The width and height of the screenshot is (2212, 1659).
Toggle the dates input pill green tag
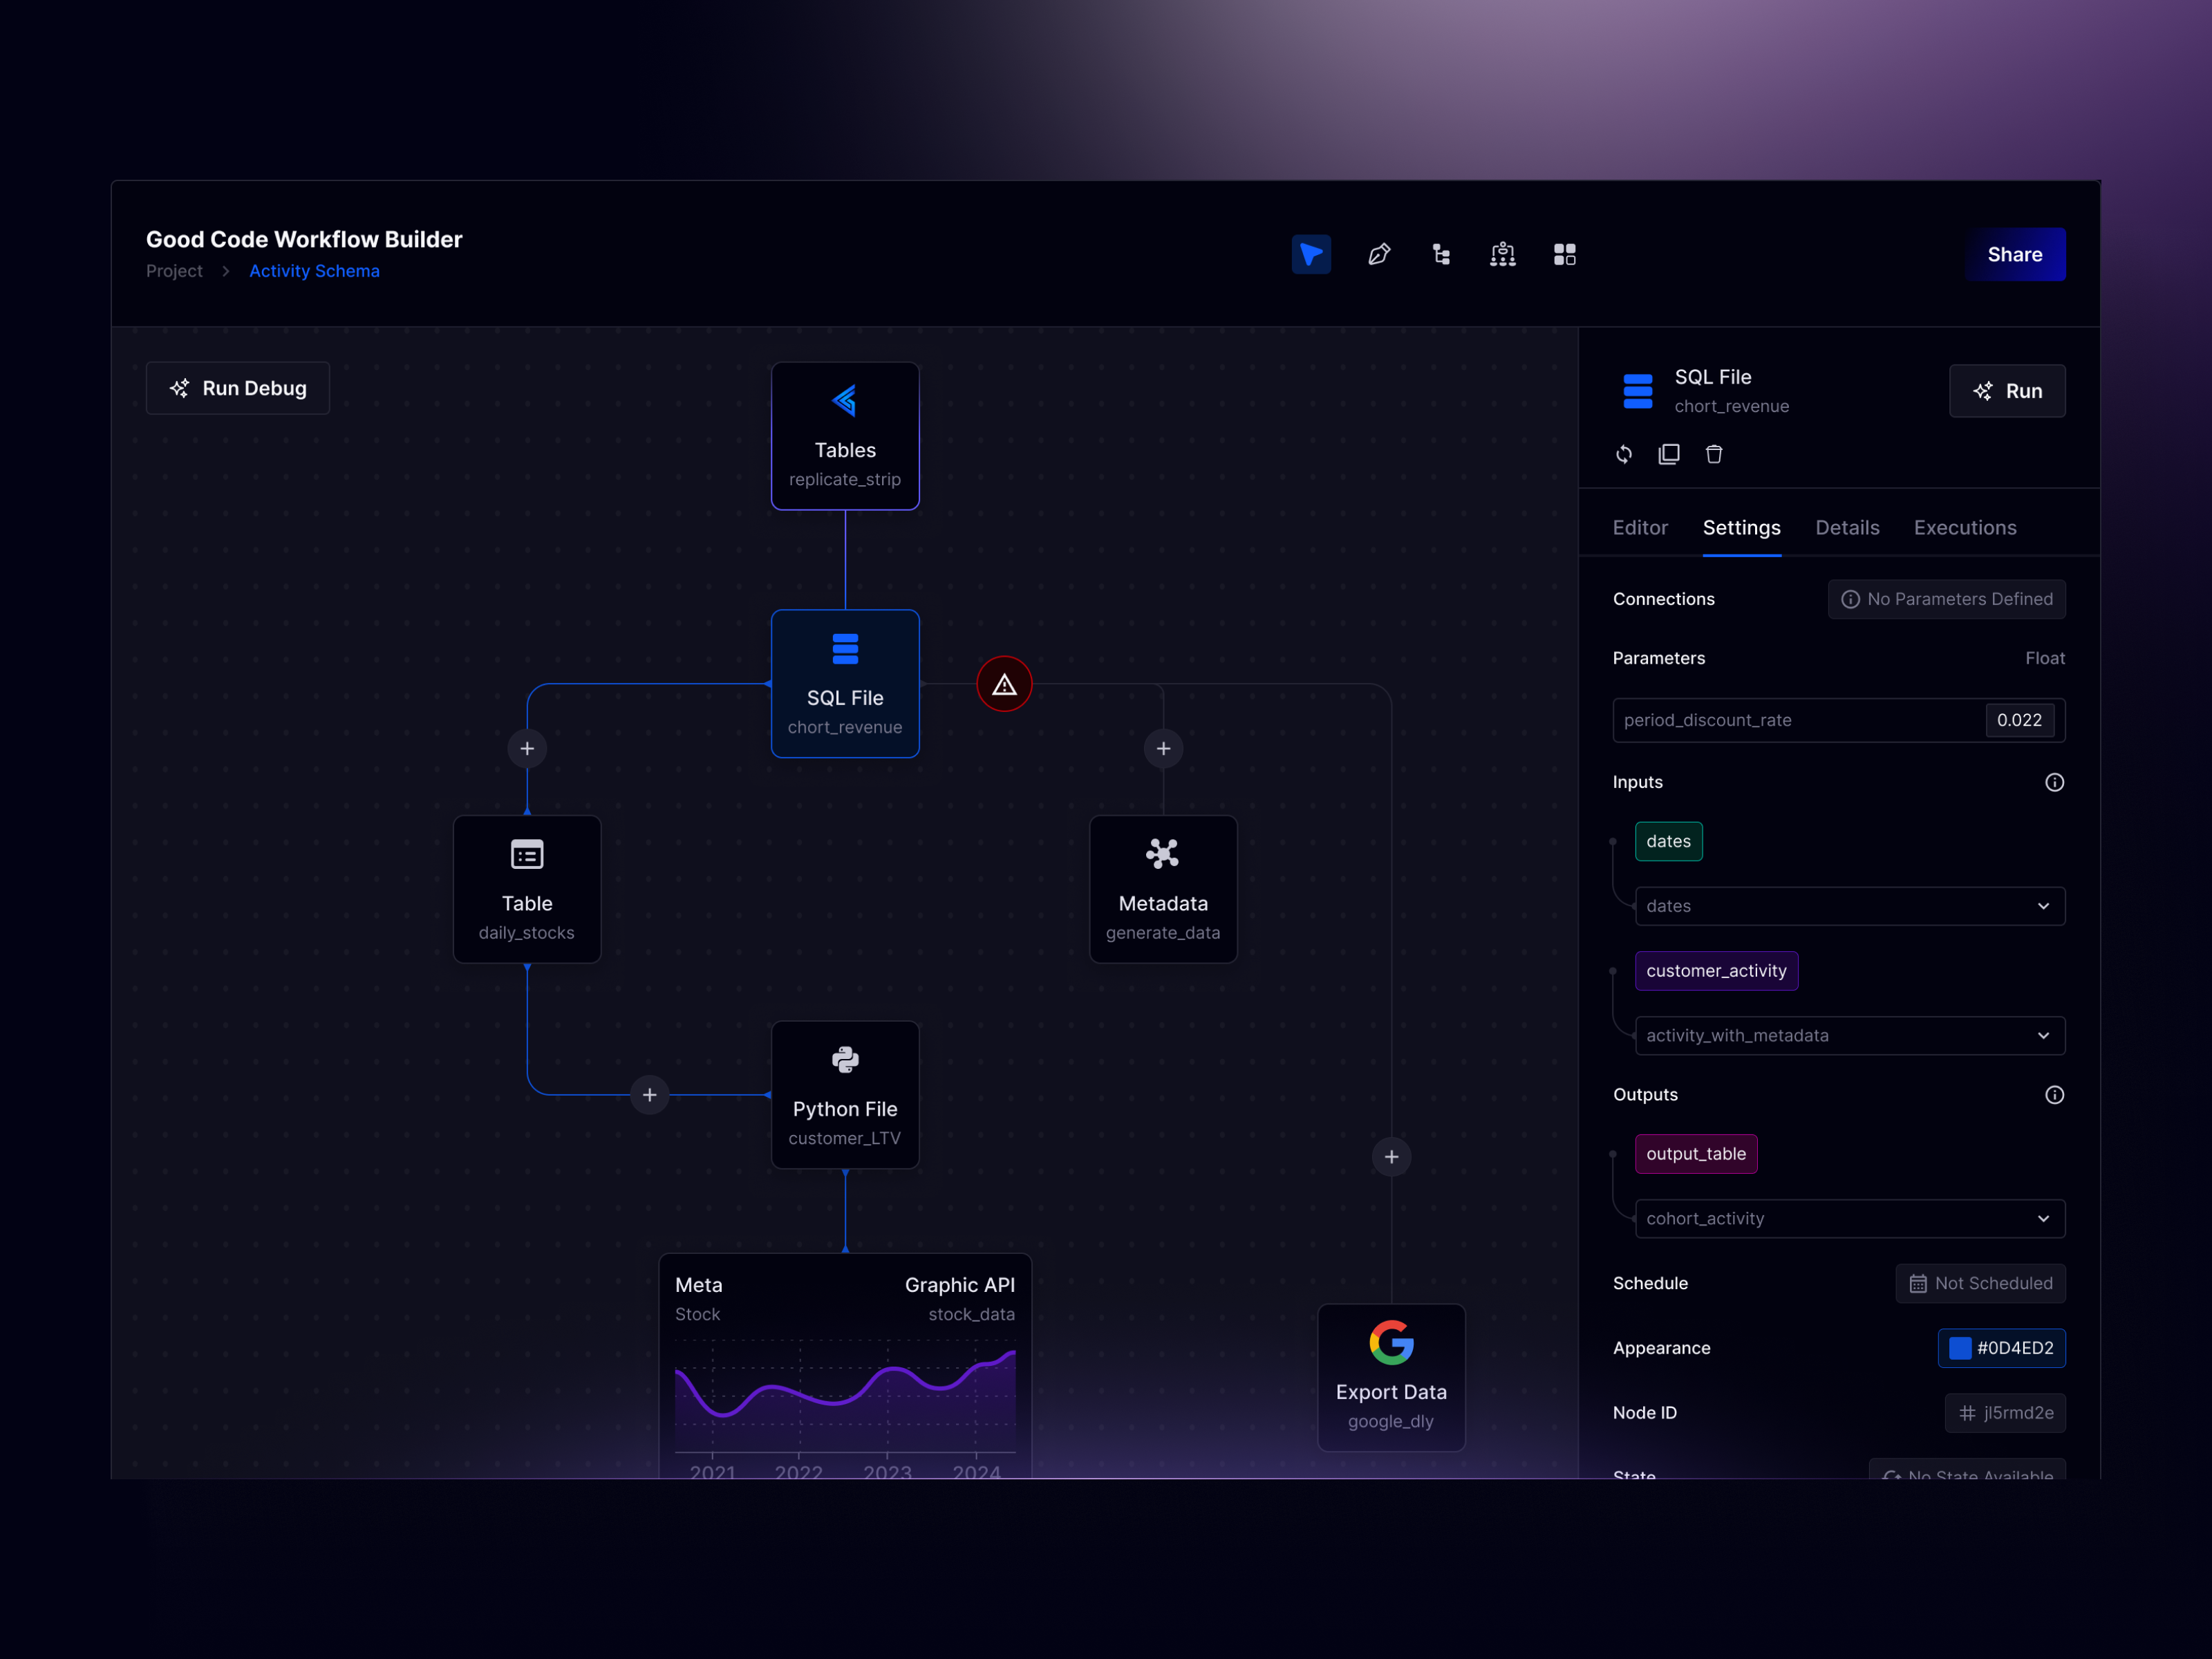[x=1667, y=841]
